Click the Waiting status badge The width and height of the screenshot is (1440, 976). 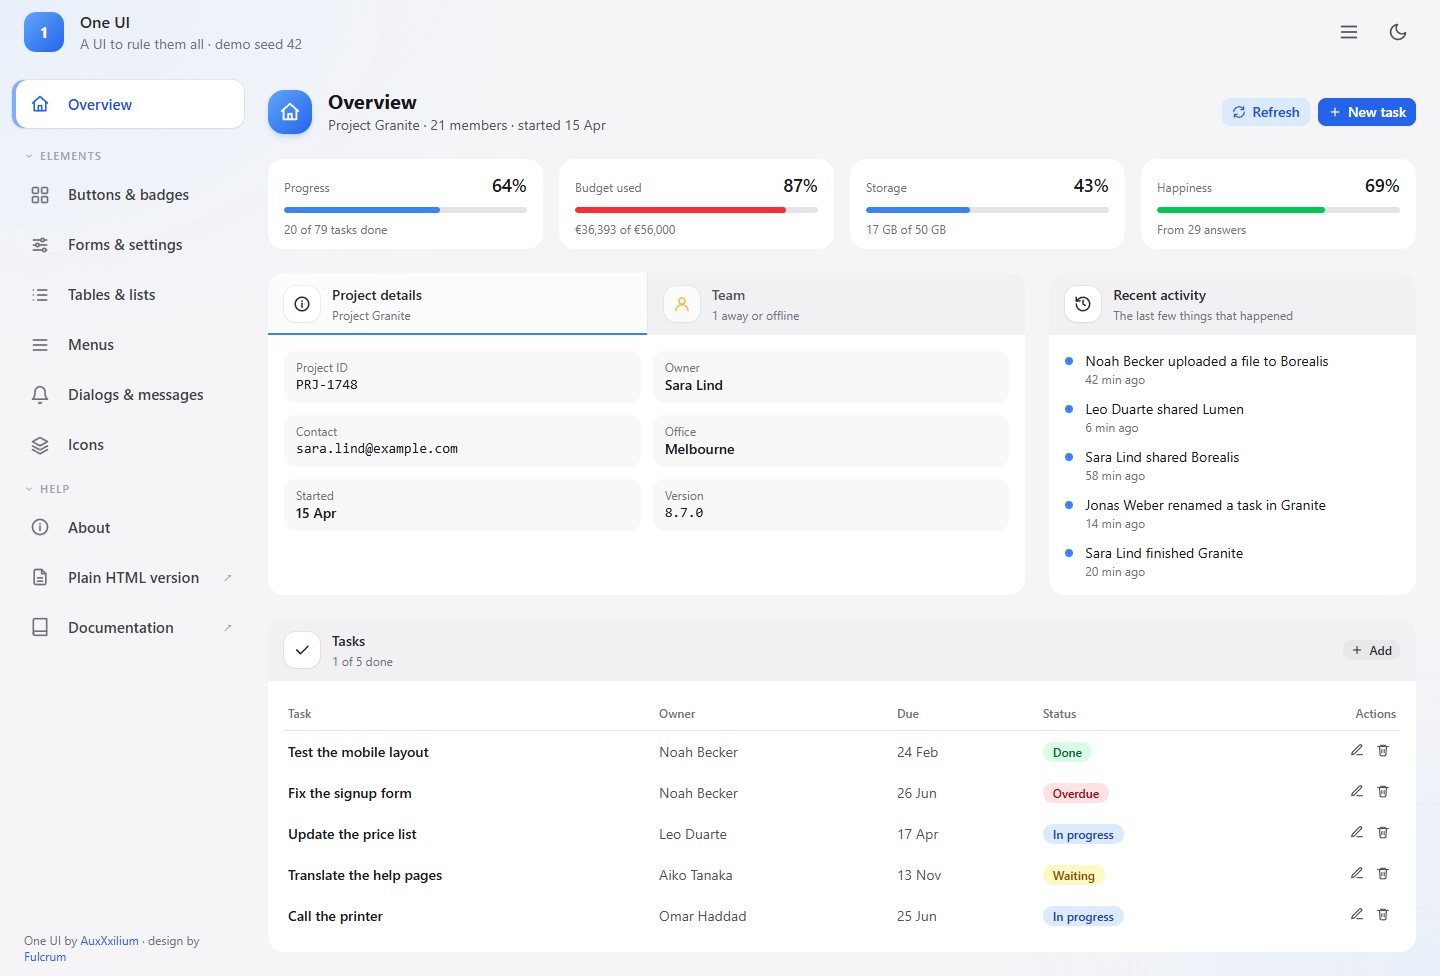pos(1073,876)
